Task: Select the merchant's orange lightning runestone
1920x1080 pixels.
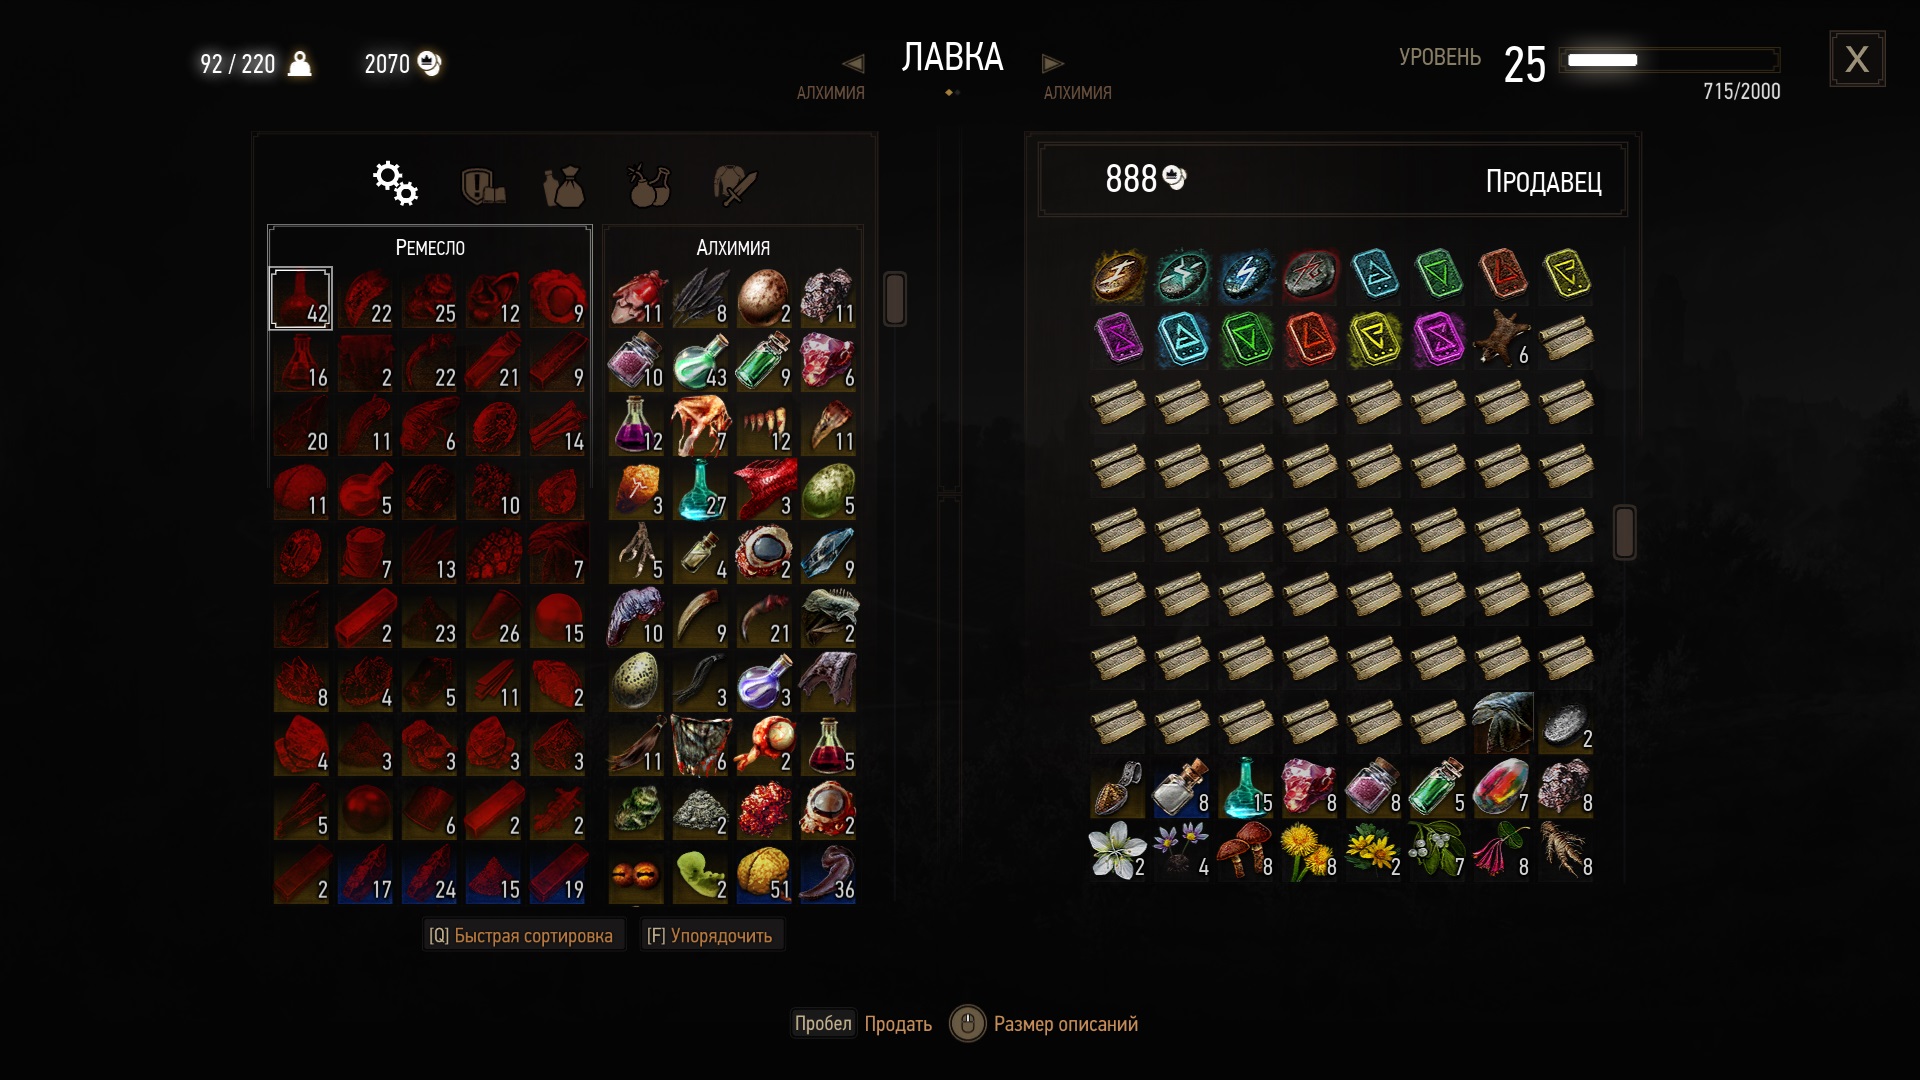Action: (x=1118, y=275)
